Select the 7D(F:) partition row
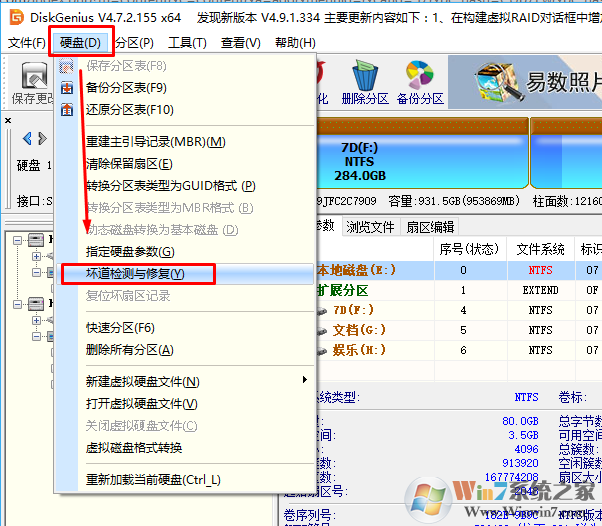 point(459,310)
